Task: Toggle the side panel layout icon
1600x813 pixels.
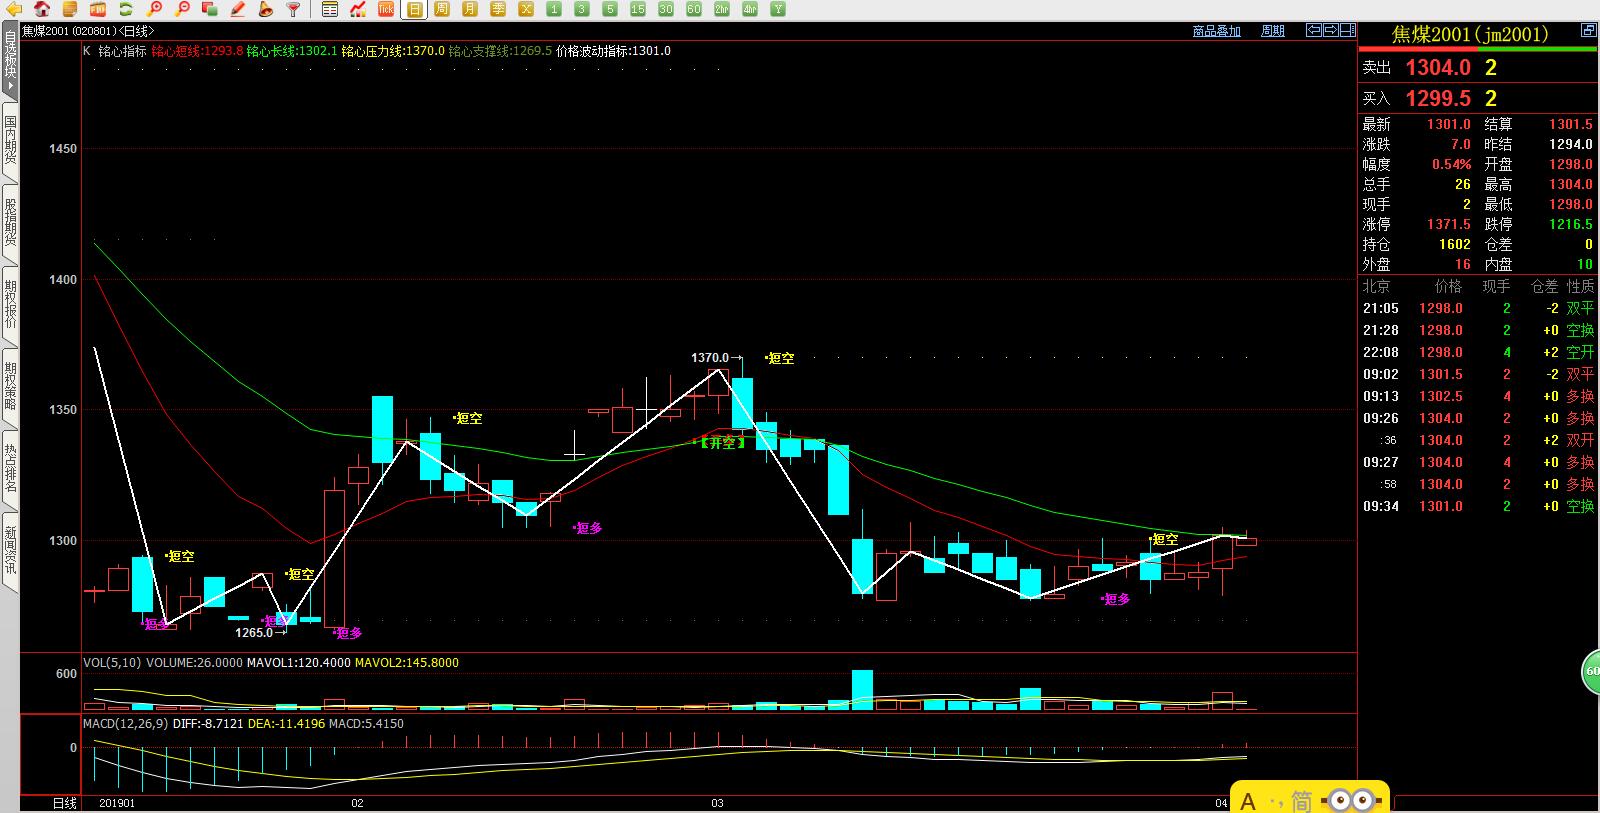Action: point(1348,31)
